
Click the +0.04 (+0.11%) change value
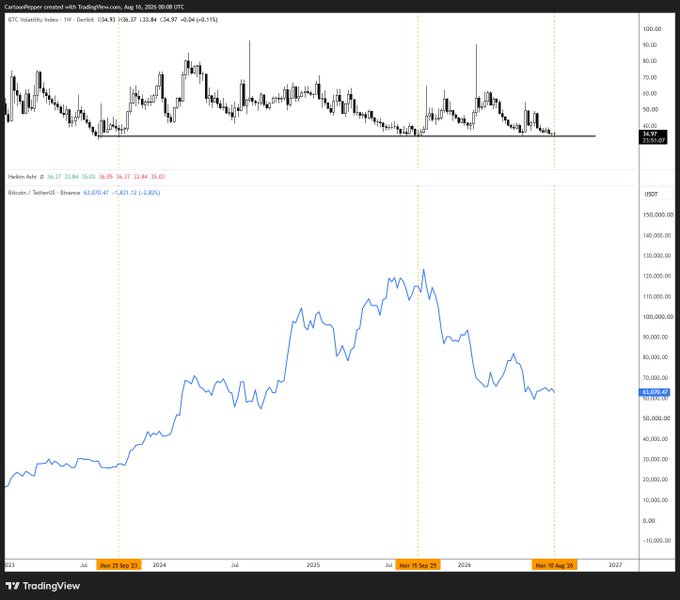(199, 20)
